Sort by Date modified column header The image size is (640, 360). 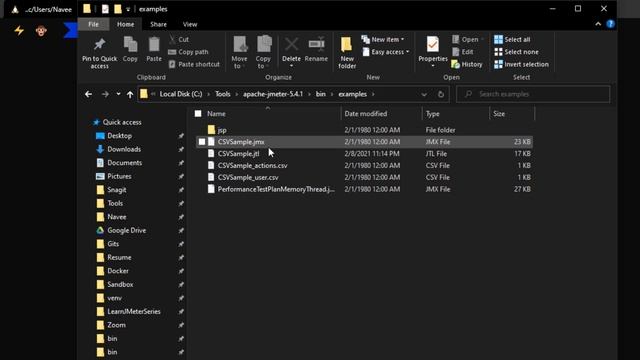(366, 114)
